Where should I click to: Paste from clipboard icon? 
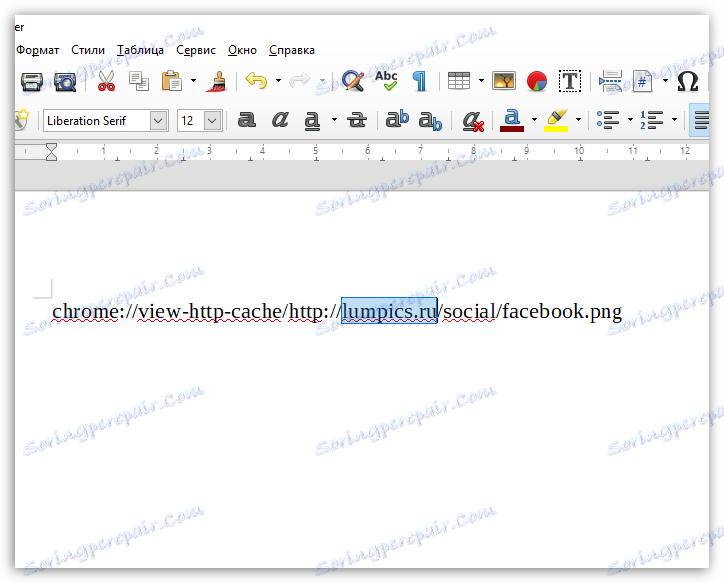click(x=172, y=81)
